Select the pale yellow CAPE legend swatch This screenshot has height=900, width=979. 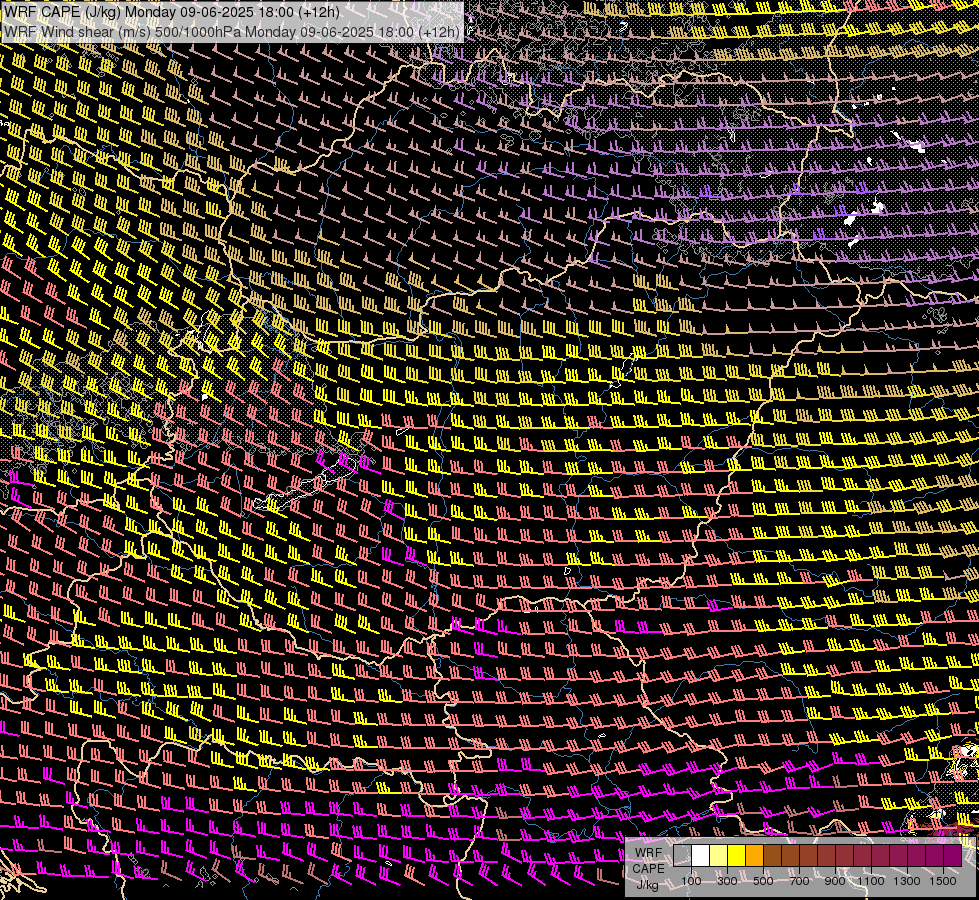tap(719, 856)
